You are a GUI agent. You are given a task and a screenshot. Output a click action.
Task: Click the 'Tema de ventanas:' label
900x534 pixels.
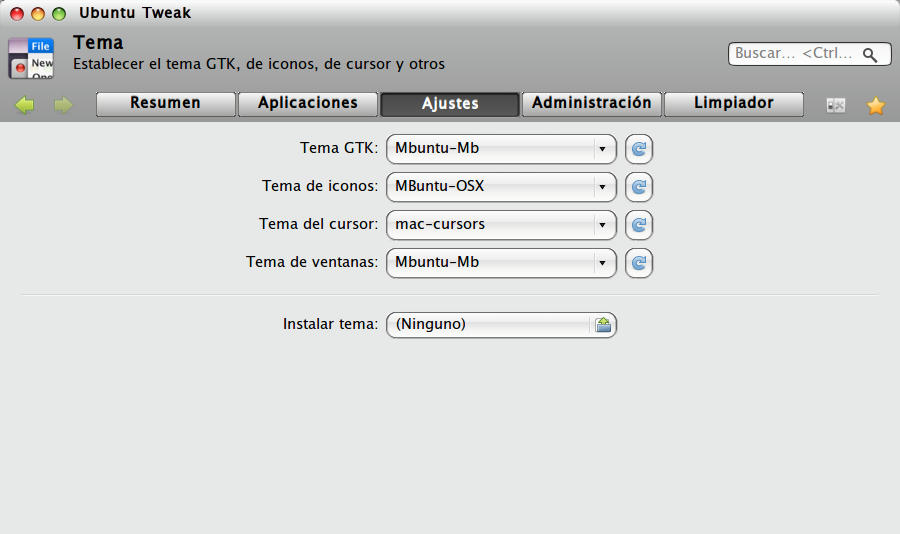[x=312, y=262]
